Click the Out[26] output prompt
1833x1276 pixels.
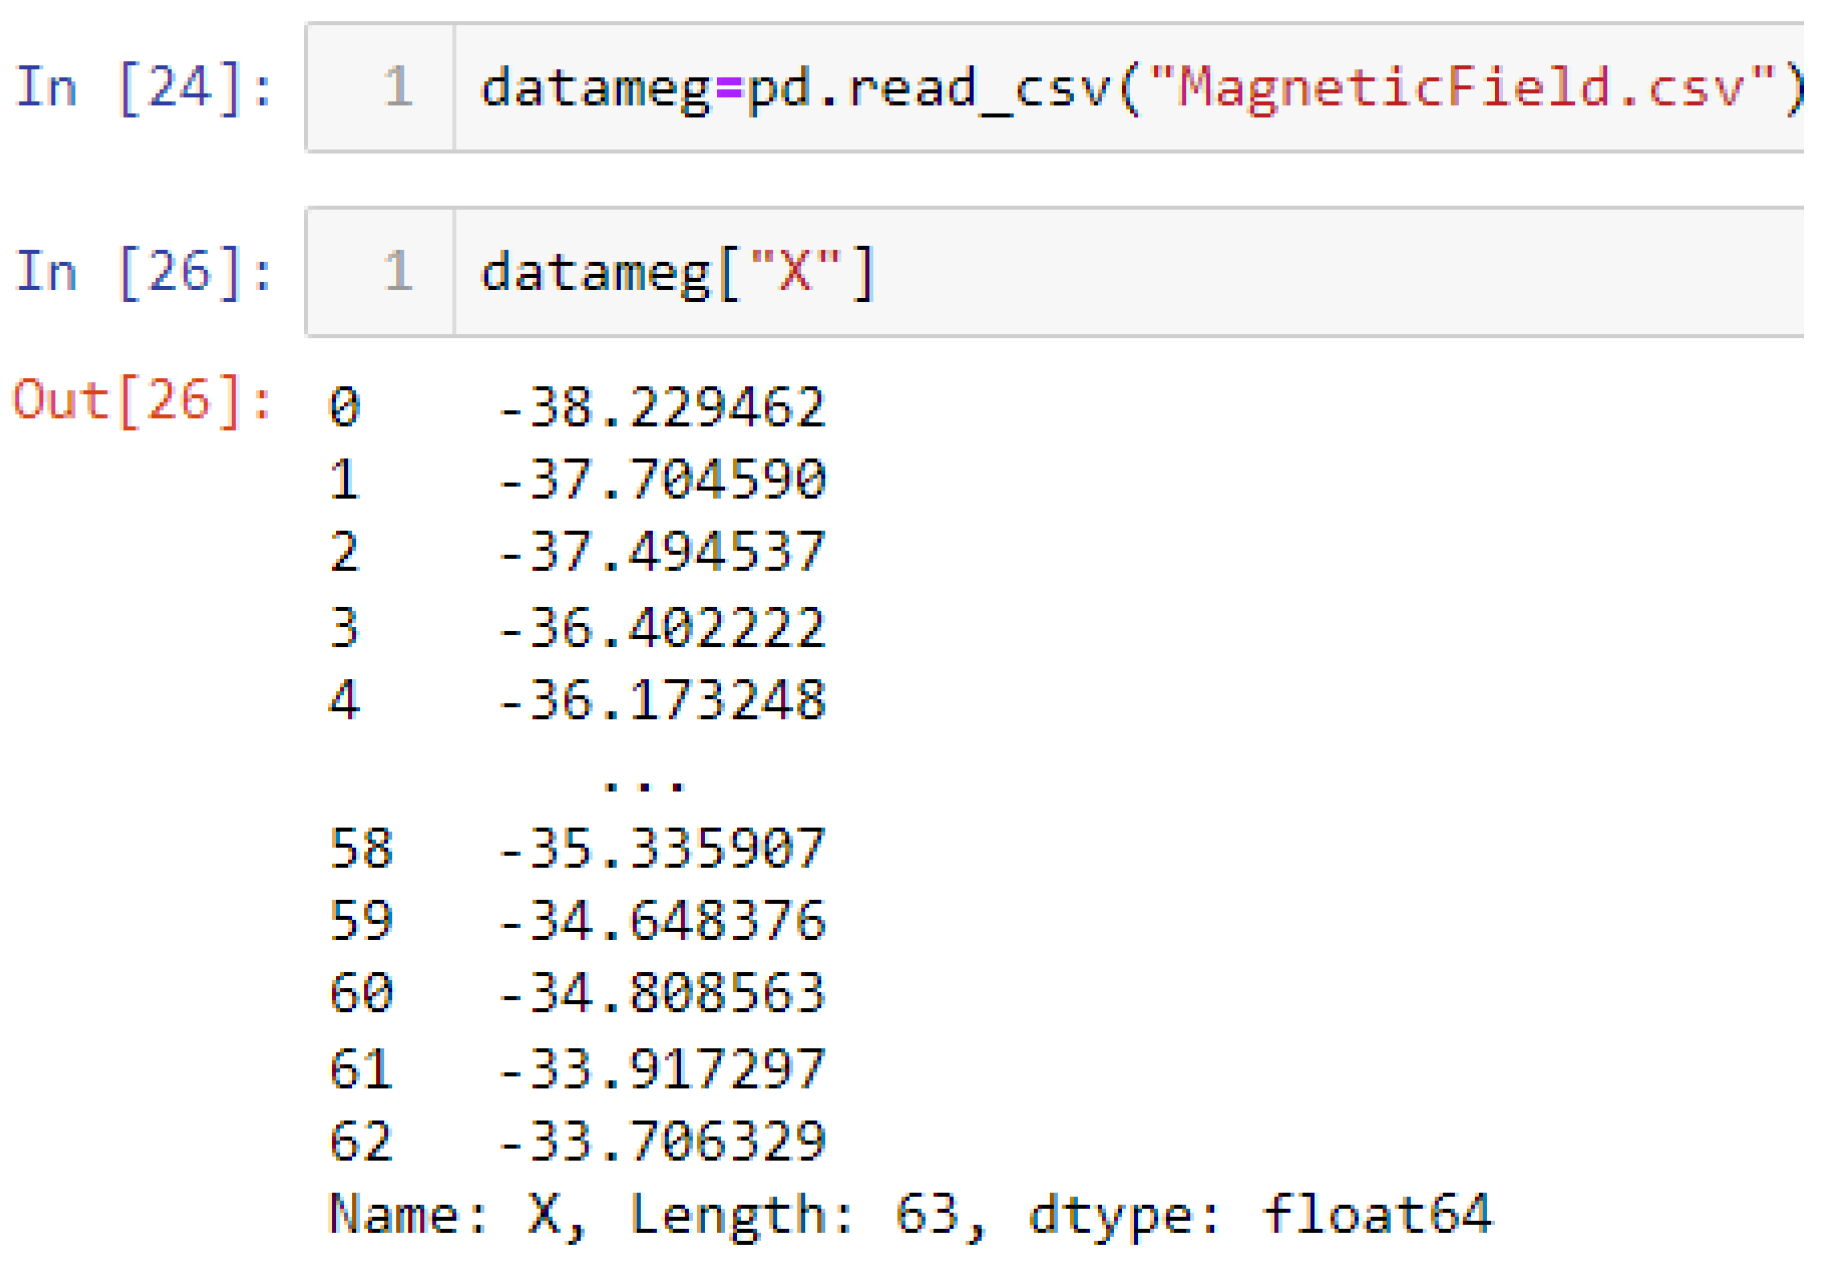click(141, 402)
